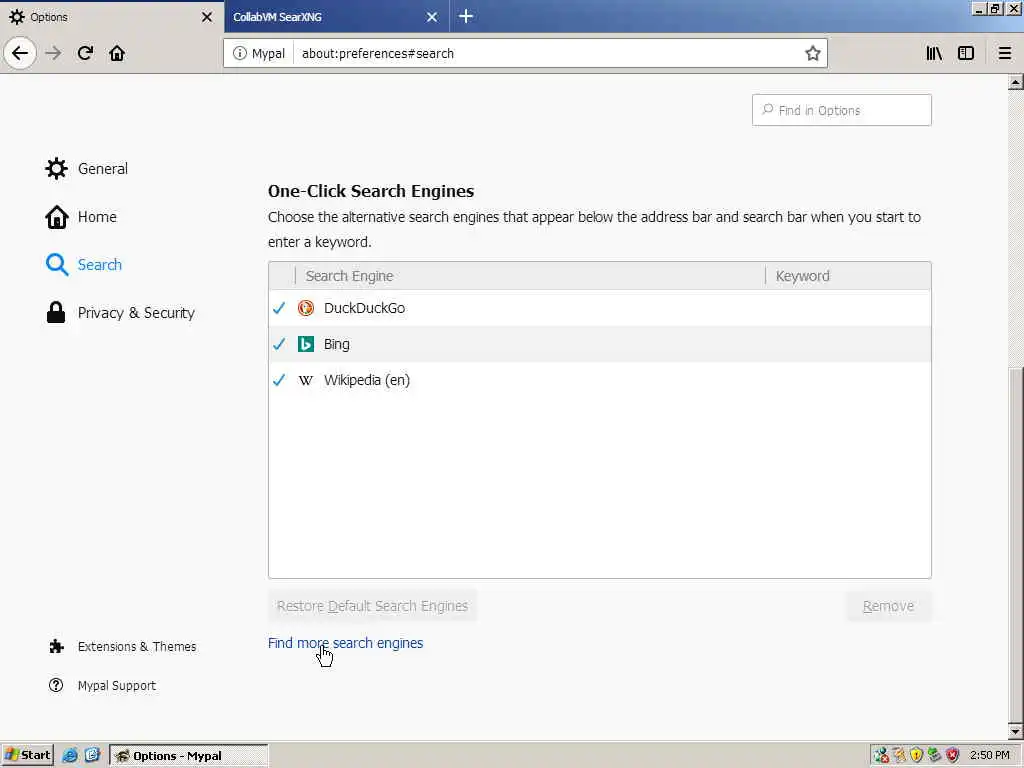The width and height of the screenshot is (1024, 768).
Task: Open the Windows Start menu
Action: pyautogui.click(x=27, y=756)
